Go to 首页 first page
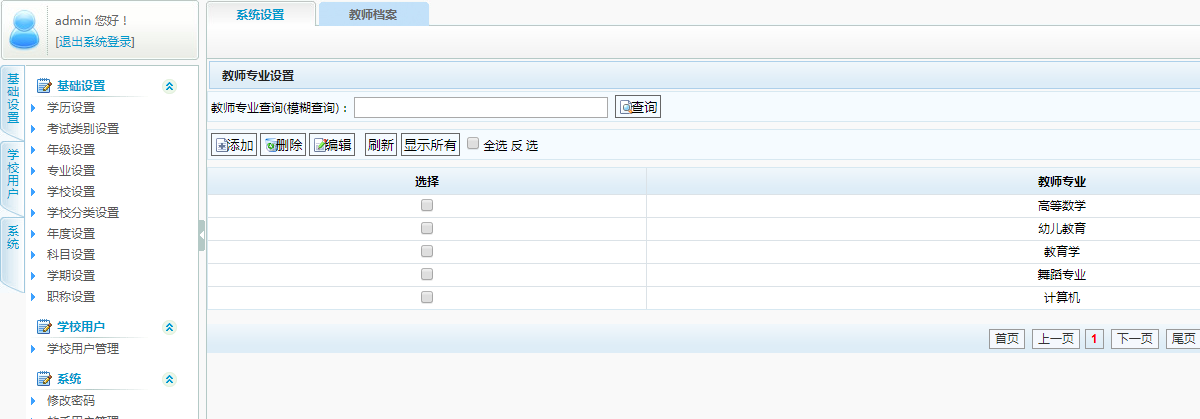This screenshot has width=1200, height=419. 1006,339
